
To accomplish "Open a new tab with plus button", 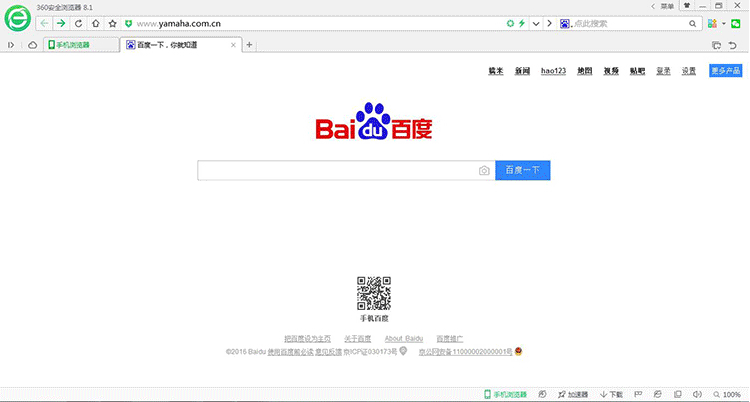I will click(x=249, y=45).
